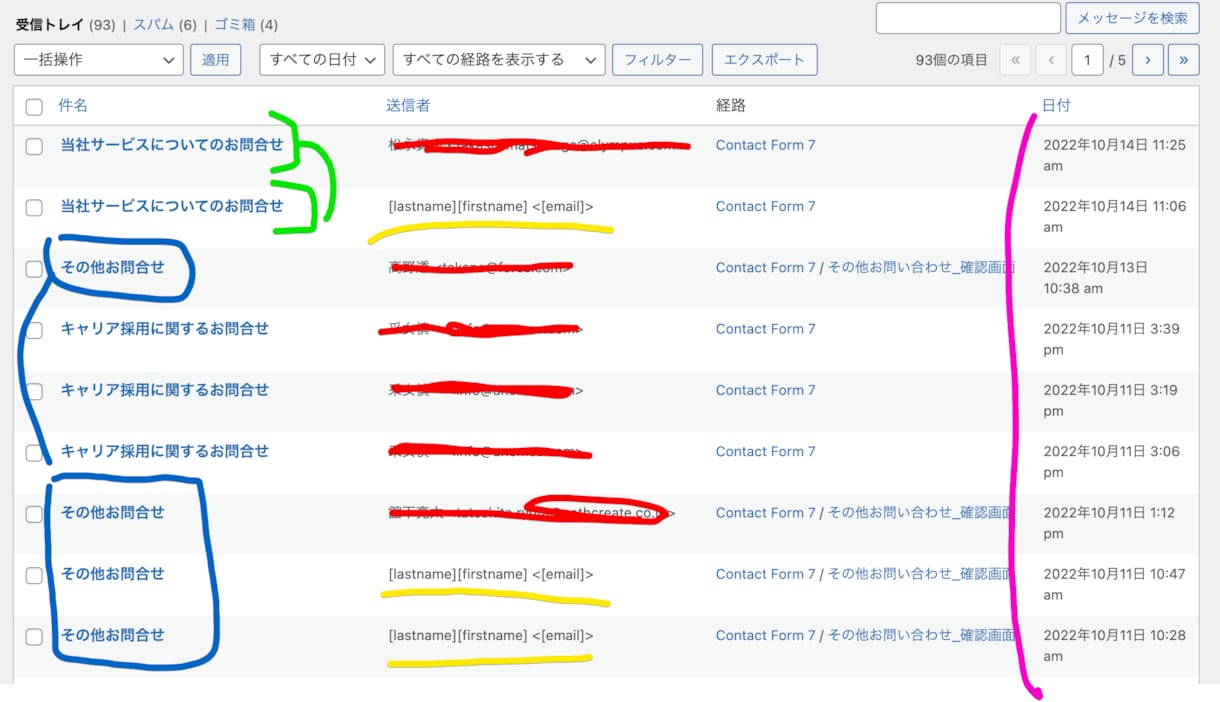1220x702 pixels.
Task: Open the 一括操作 bulk action dropdown
Action: pyautogui.click(x=99, y=60)
